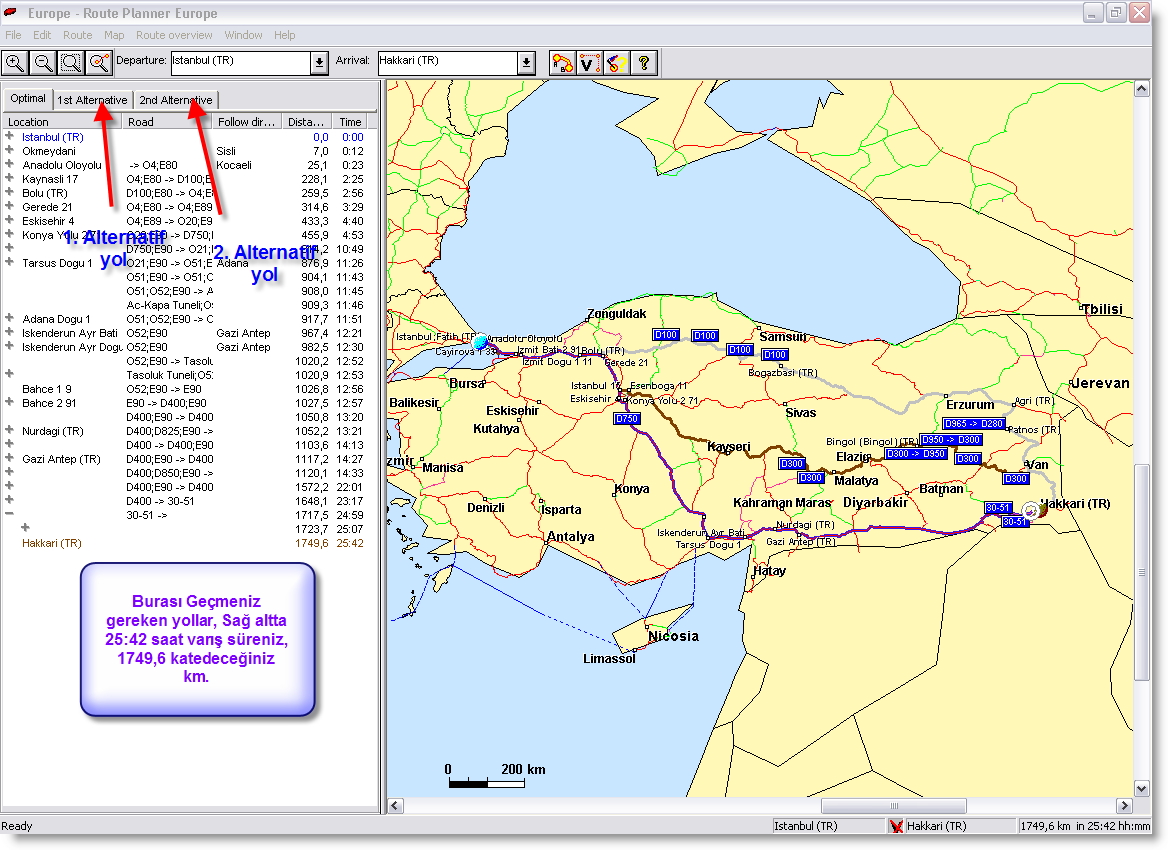The width and height of the screenshot is (1168, 850).
Task: Click the yellow question mark help icon
Action: pyautogui.click(x=644, y=63)
